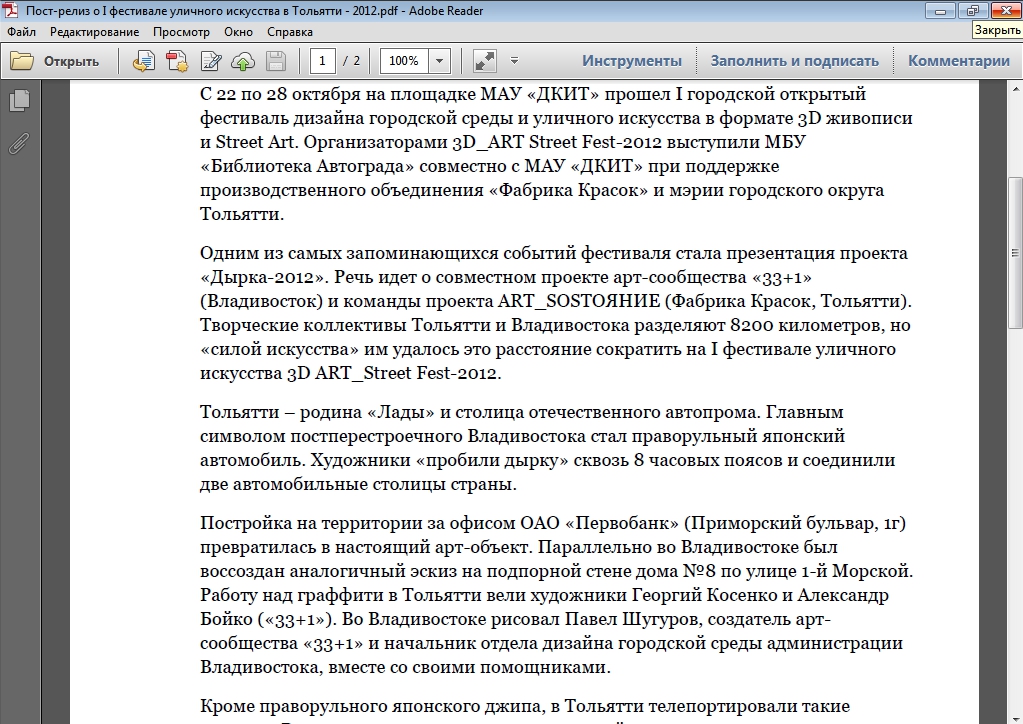Image resolution: width=1023 pixels, height=724 pixels.
Task: Open the Справка menu
Action: click(x=290, y=32)
